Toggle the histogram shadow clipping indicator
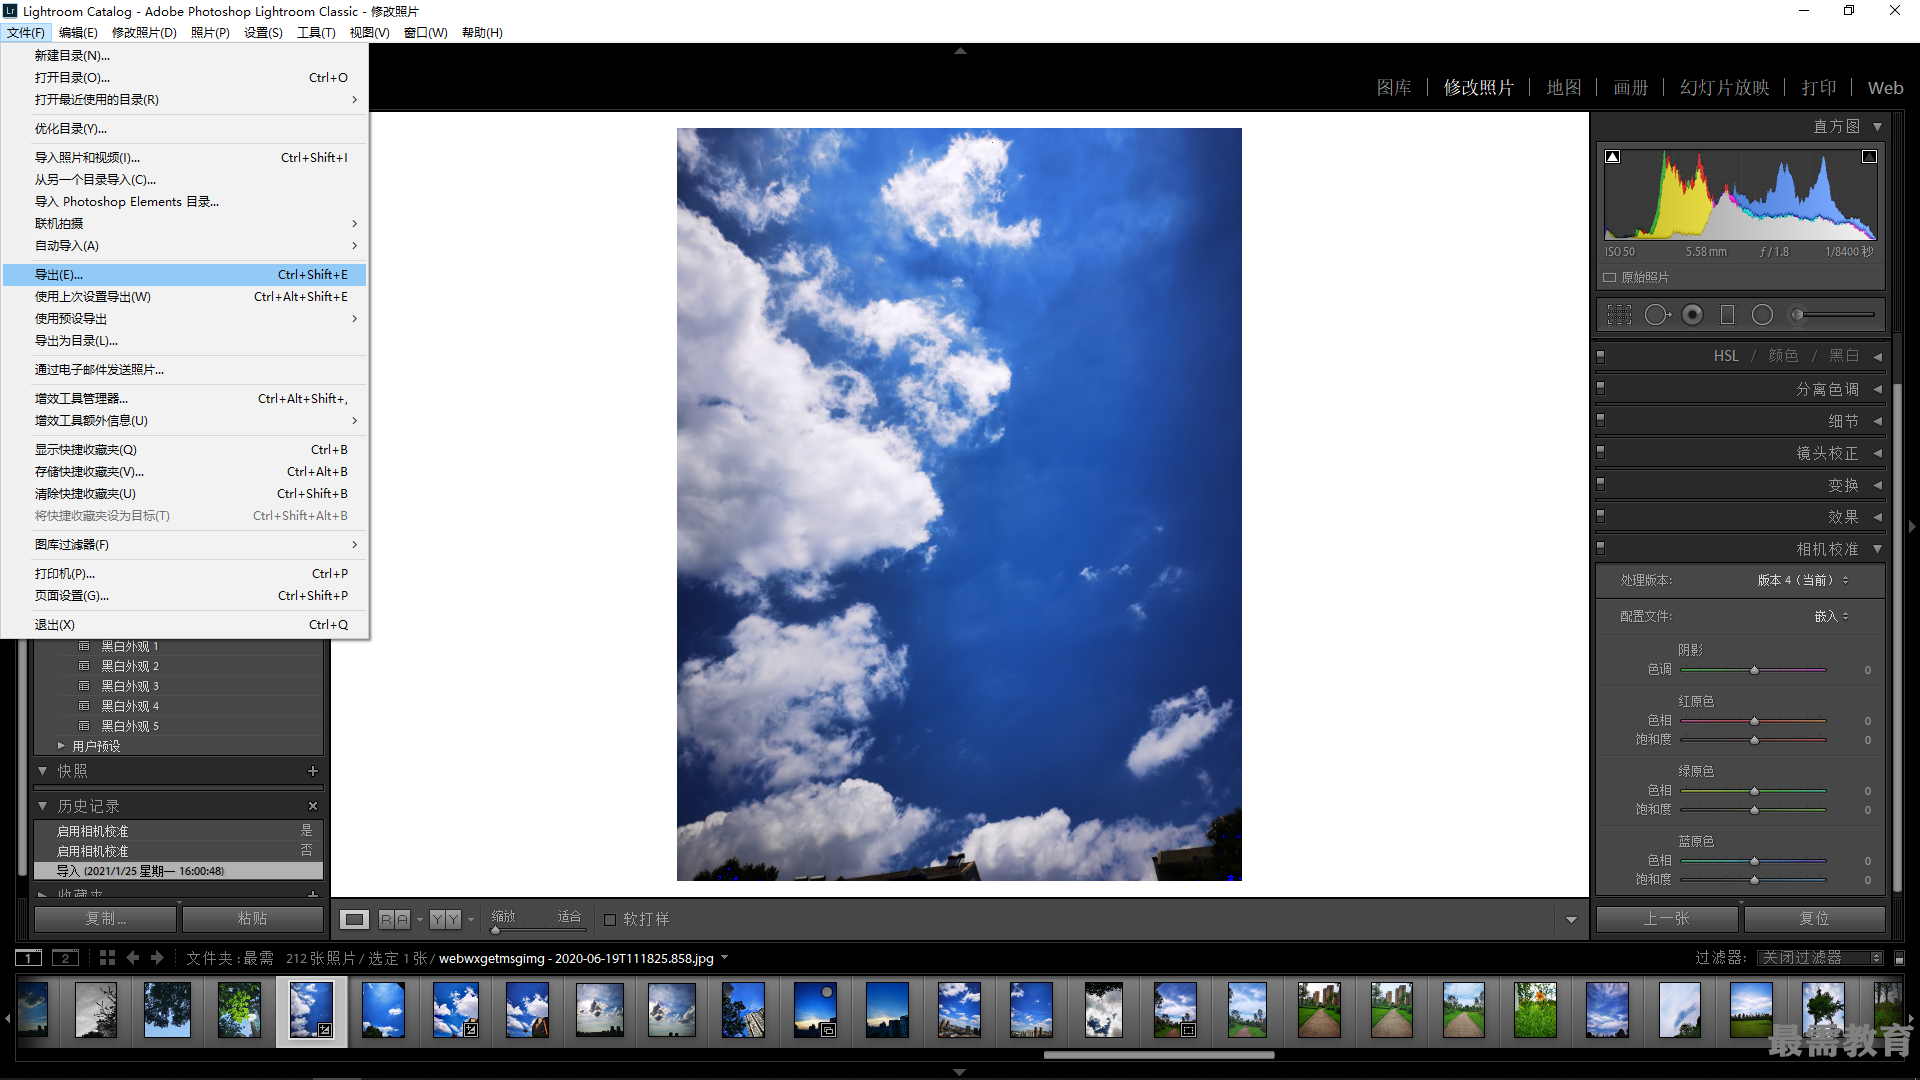1920x1080 pixels. (1613, 157)
